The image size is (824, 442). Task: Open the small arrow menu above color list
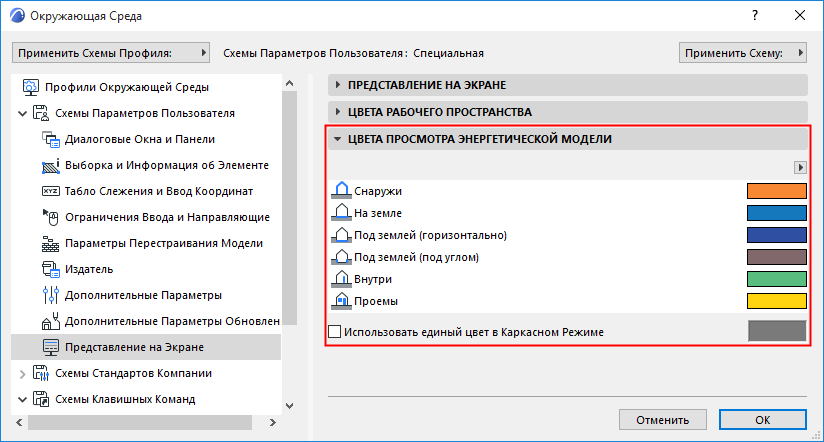800,168
